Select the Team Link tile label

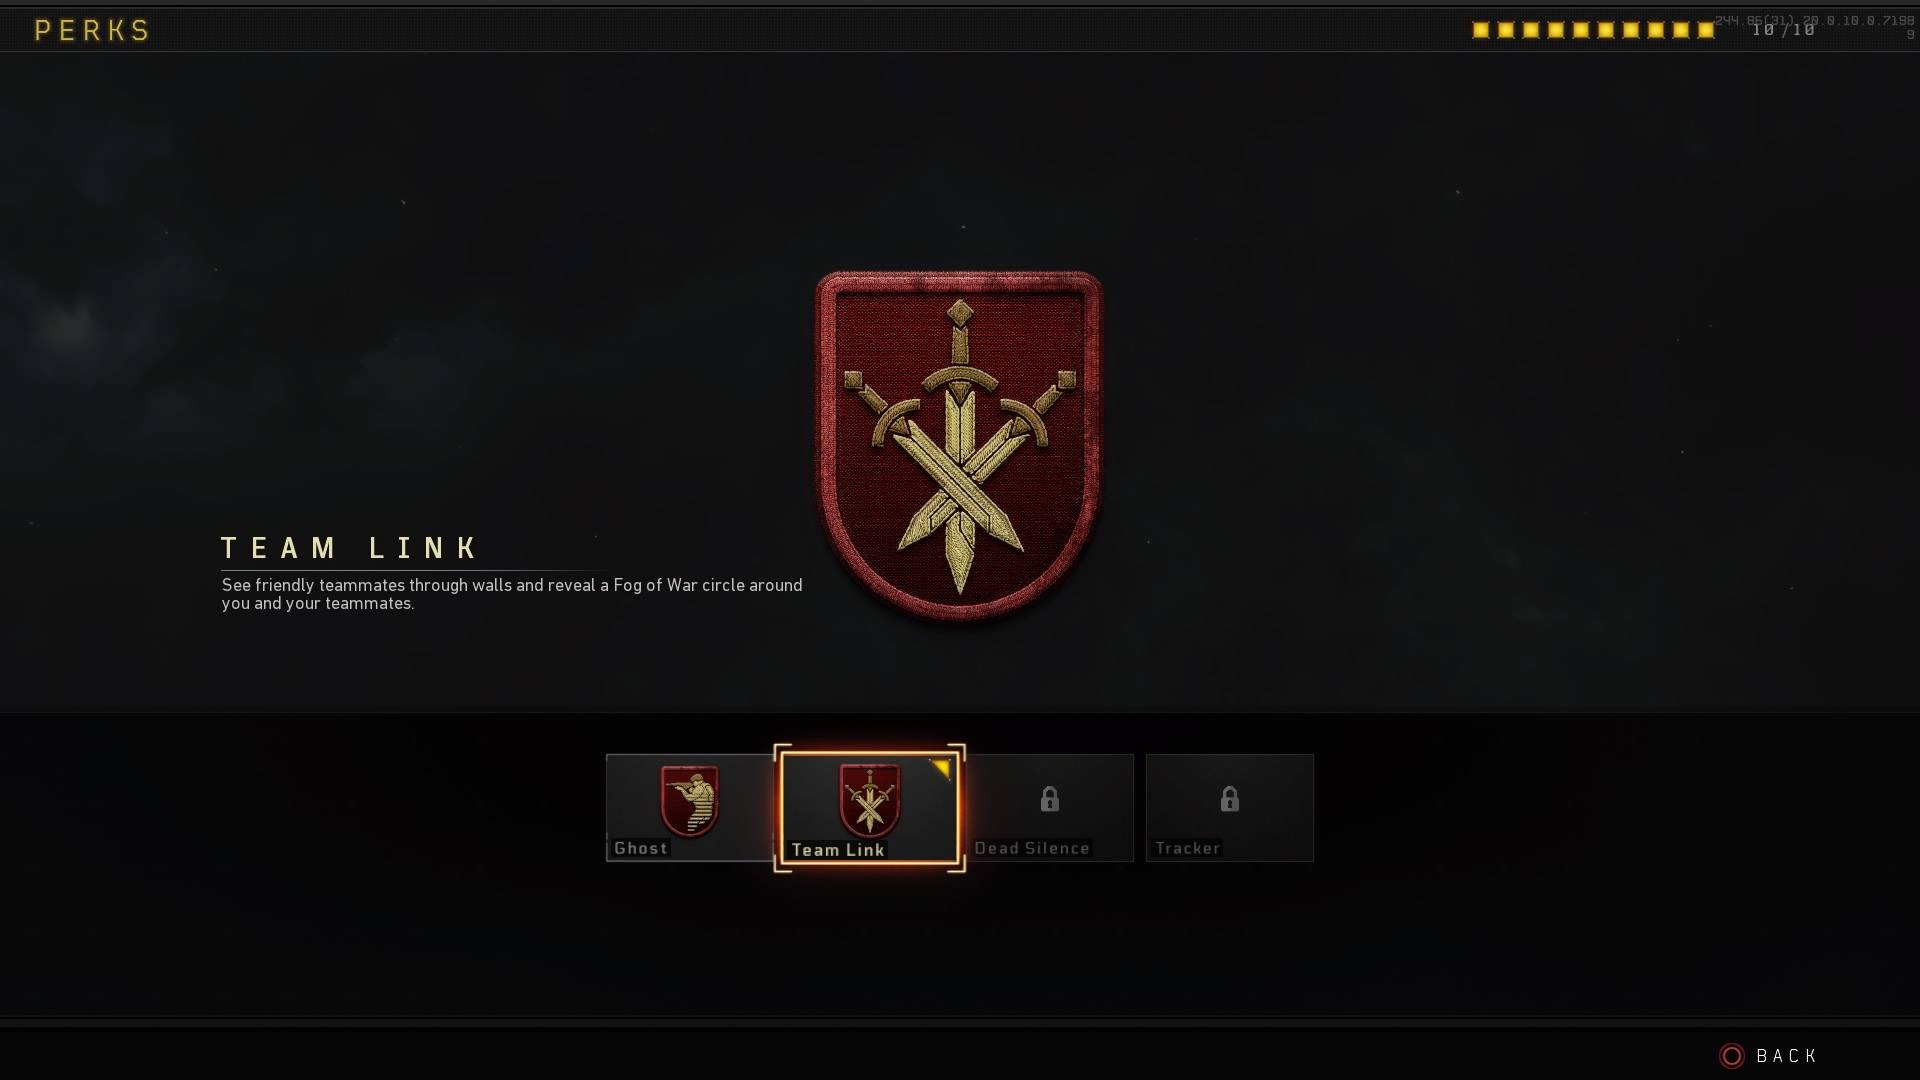click(x=838, y=850)
